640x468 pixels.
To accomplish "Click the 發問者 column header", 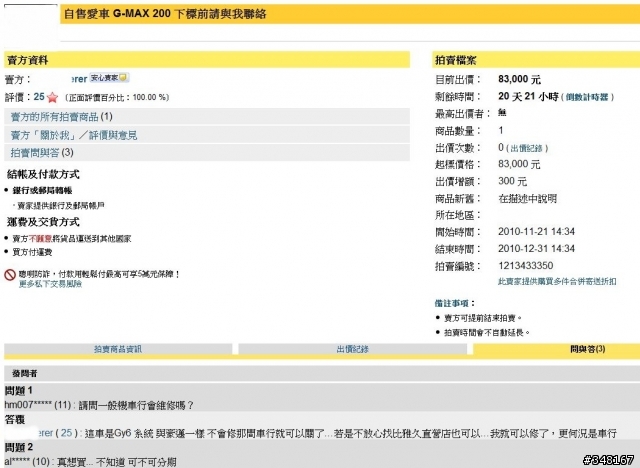I will [x=24, y=373].
